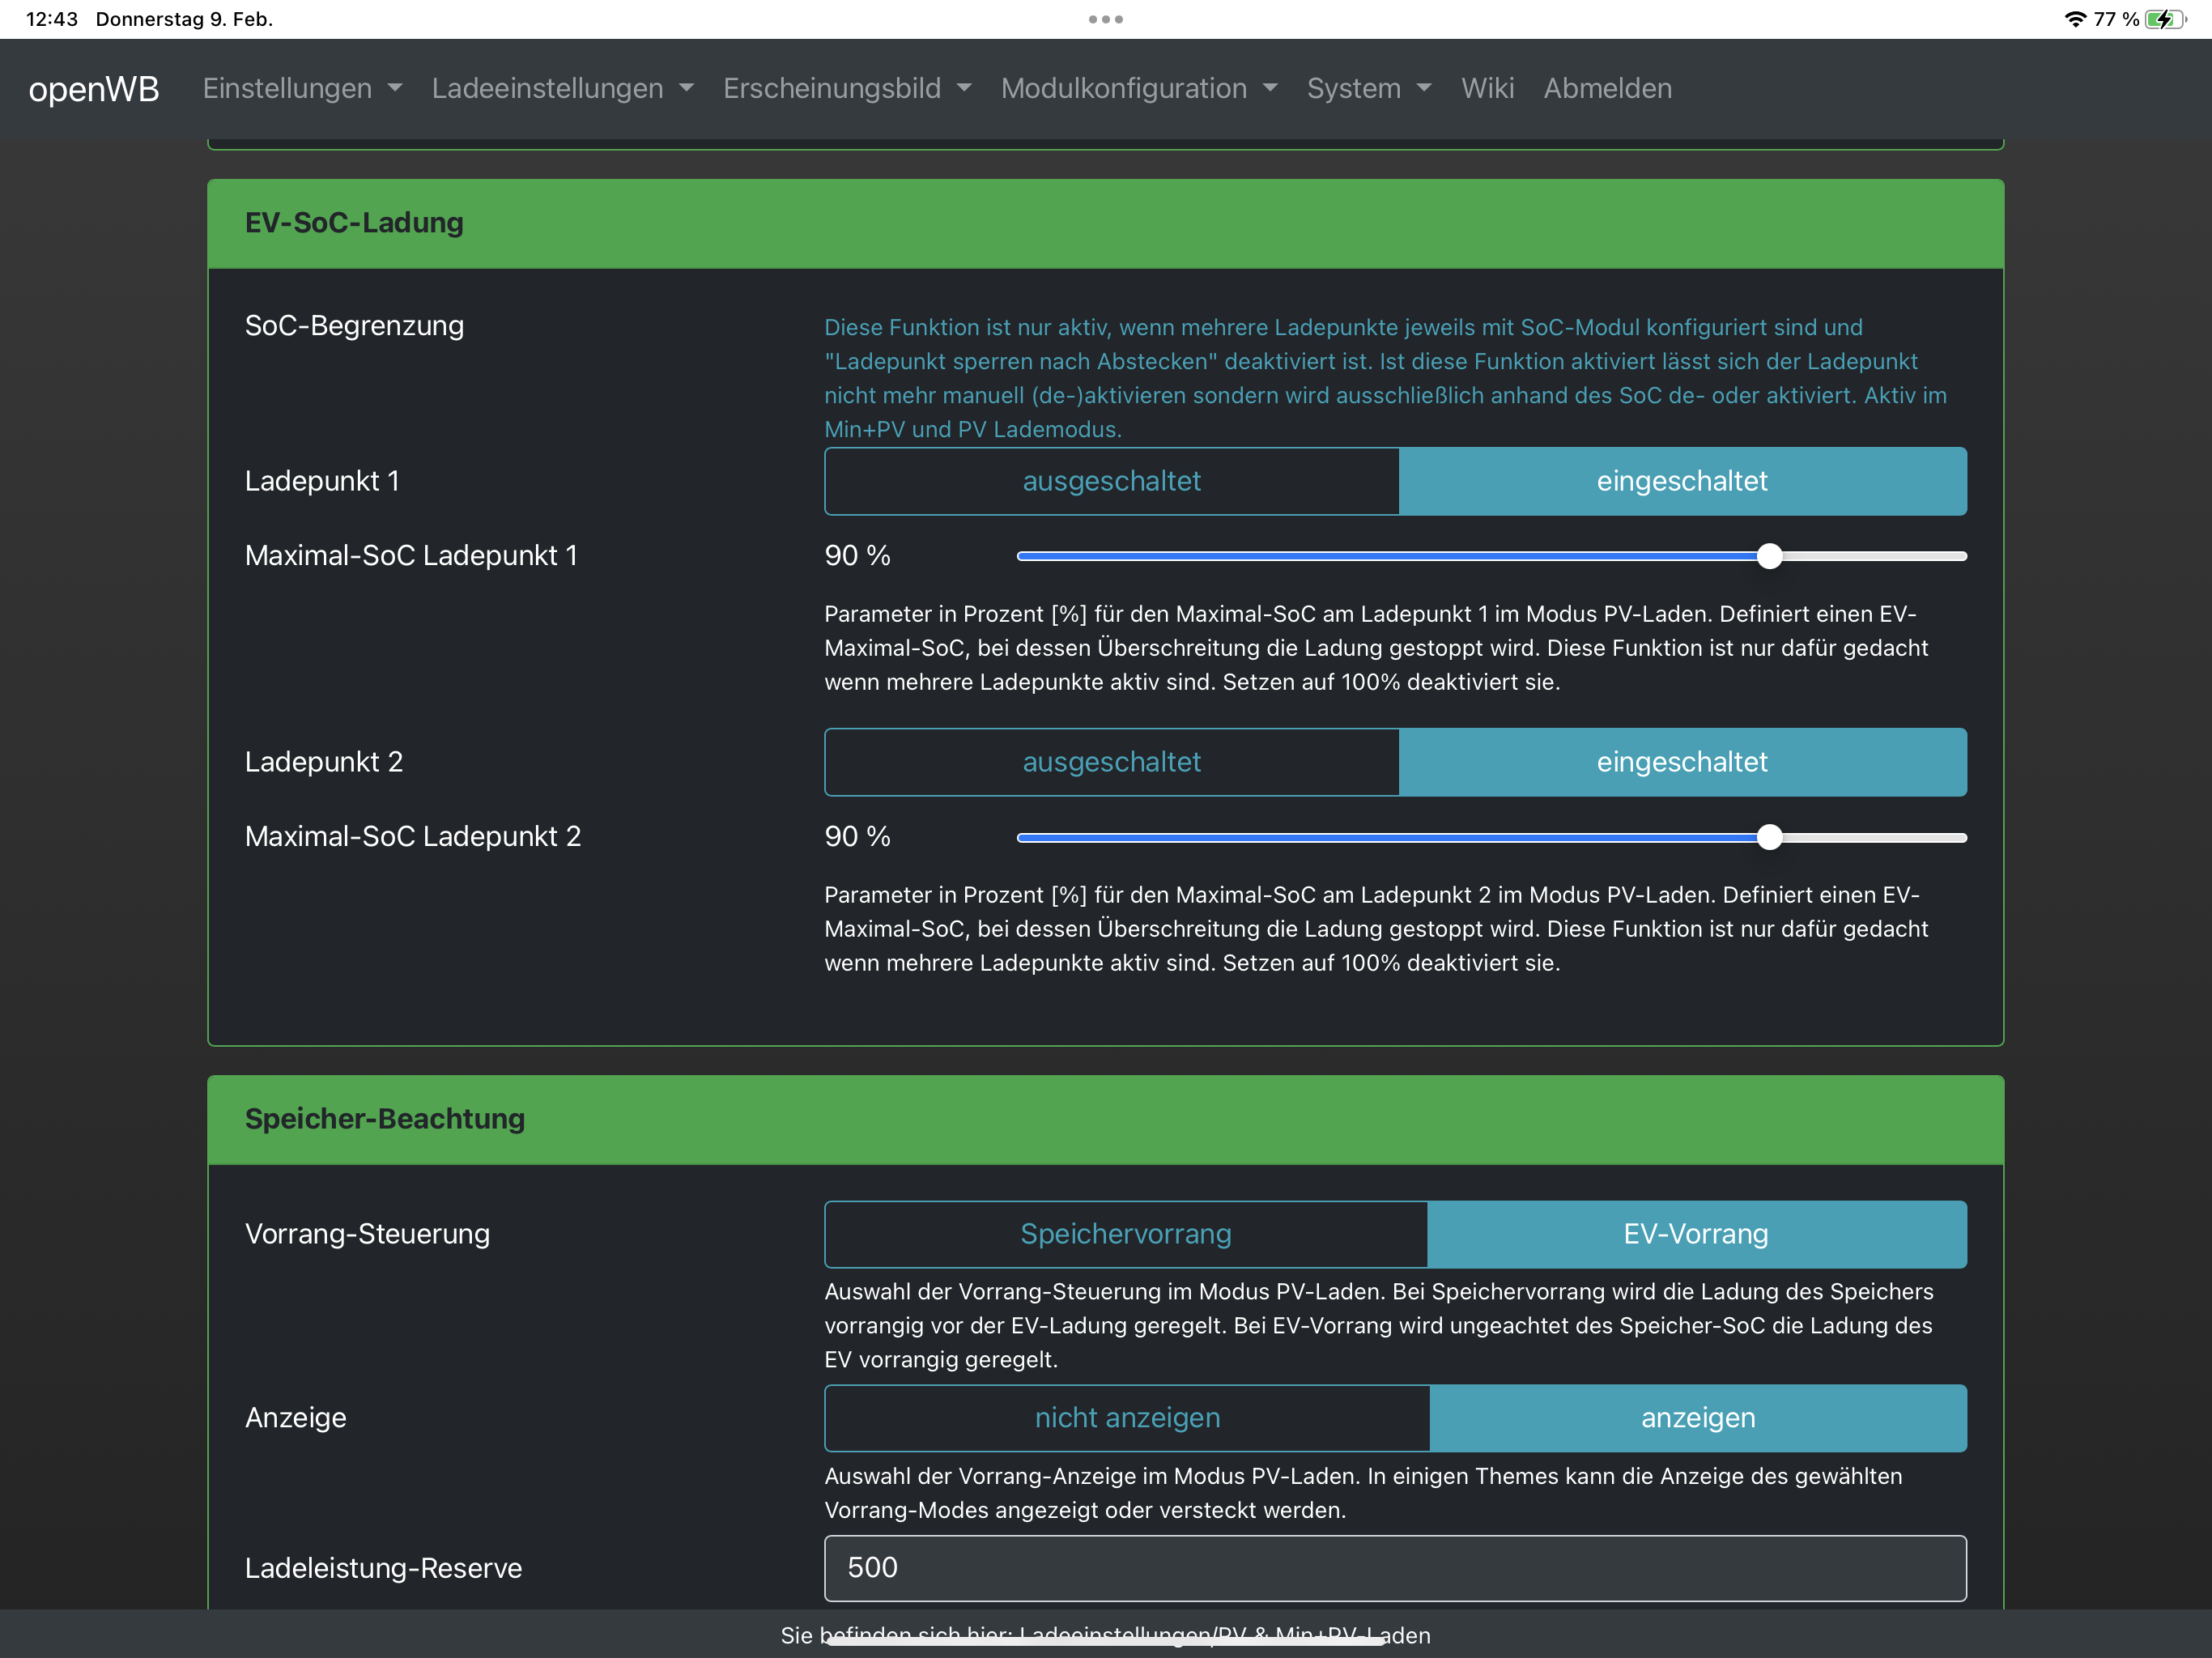
Task: Focus the Ladeleistung-Reserve input field
Action: pyautogui.click(x=1394, y=1567)
